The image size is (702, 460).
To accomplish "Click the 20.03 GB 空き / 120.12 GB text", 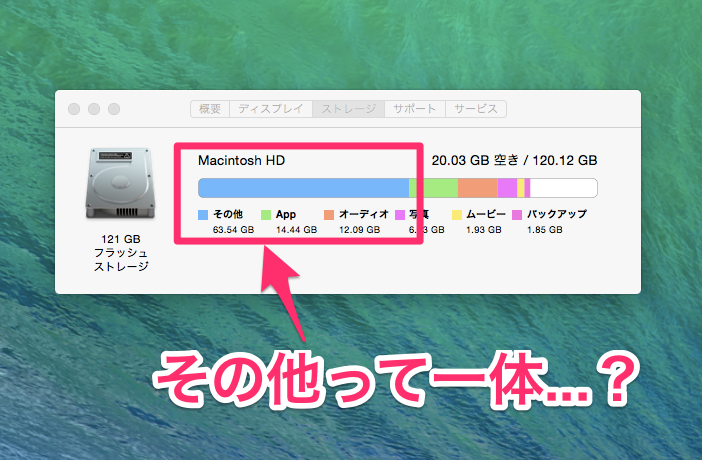I will coord(514,160).
